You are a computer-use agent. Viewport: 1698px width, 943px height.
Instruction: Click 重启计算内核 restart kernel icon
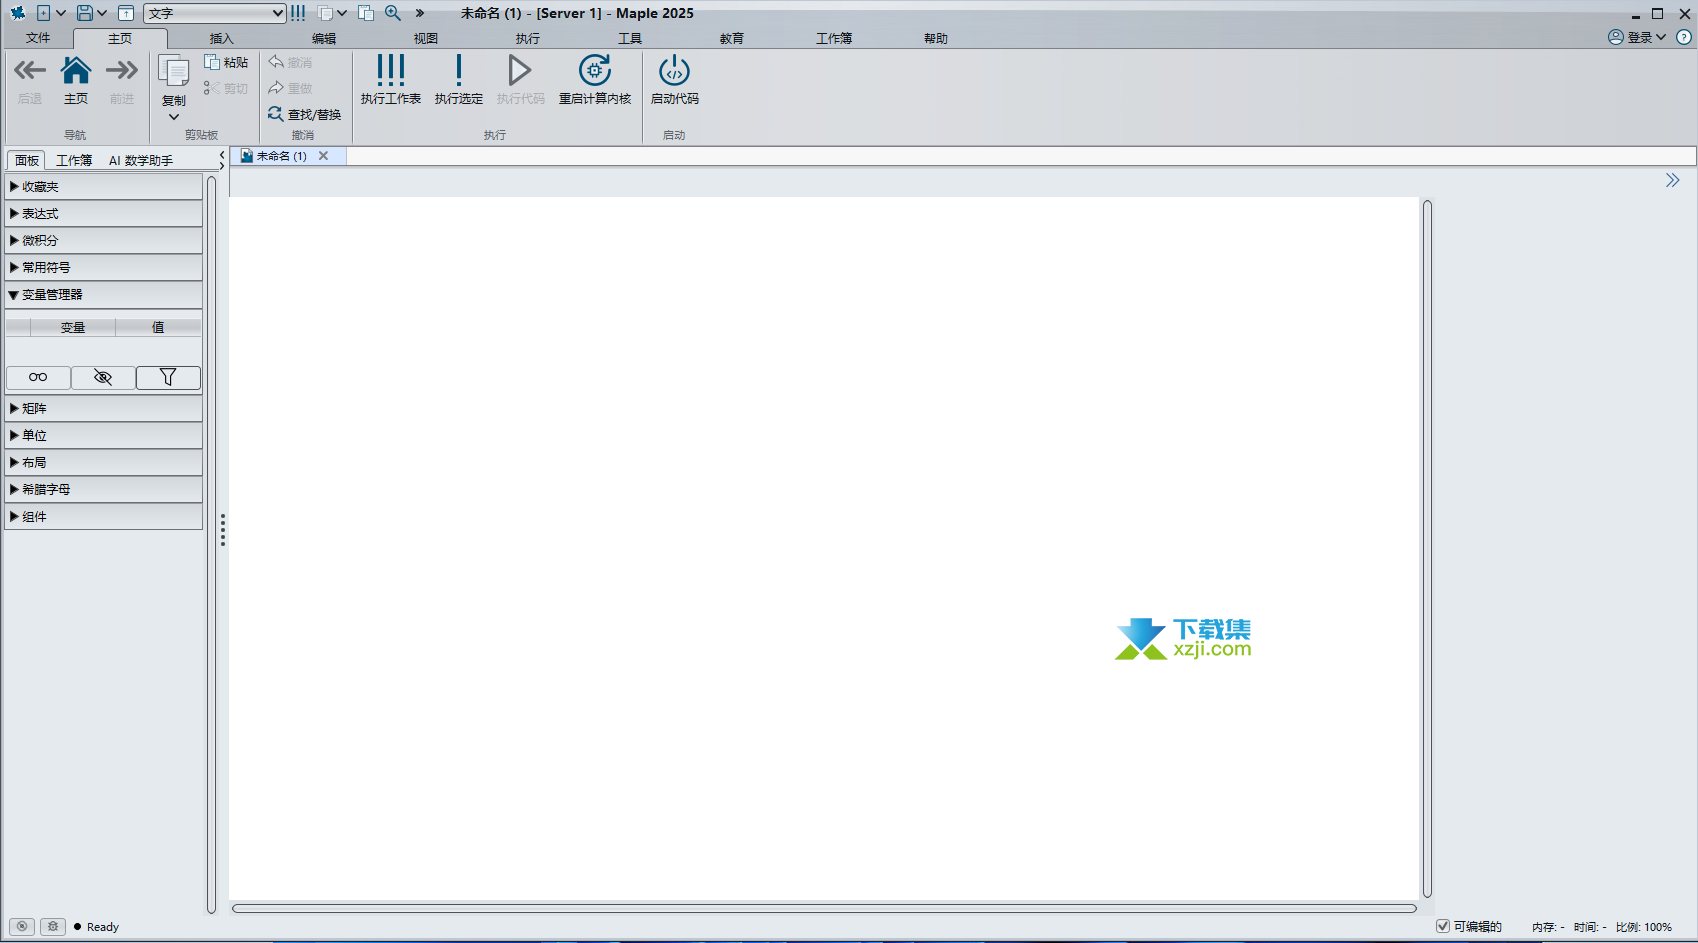pos(595,70)
